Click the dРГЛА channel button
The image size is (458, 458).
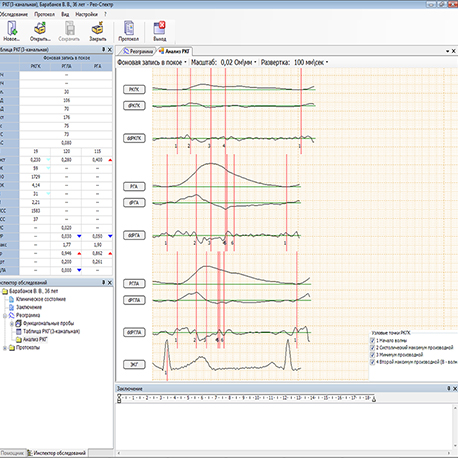click(x=134, y=300)
